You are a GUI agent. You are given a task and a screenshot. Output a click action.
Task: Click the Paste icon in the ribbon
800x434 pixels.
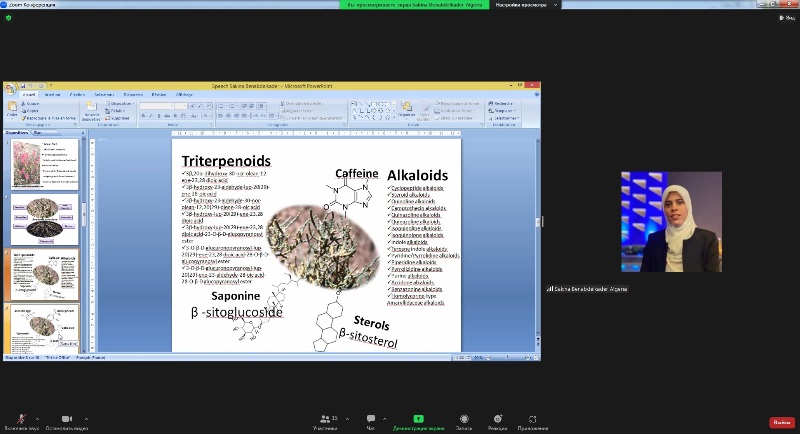coord(12,111)
